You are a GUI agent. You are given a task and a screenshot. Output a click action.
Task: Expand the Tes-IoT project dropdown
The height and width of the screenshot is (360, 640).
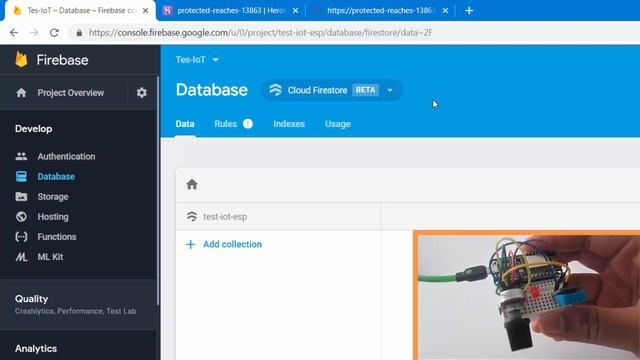pyautogui.click(x=197, y=60)
